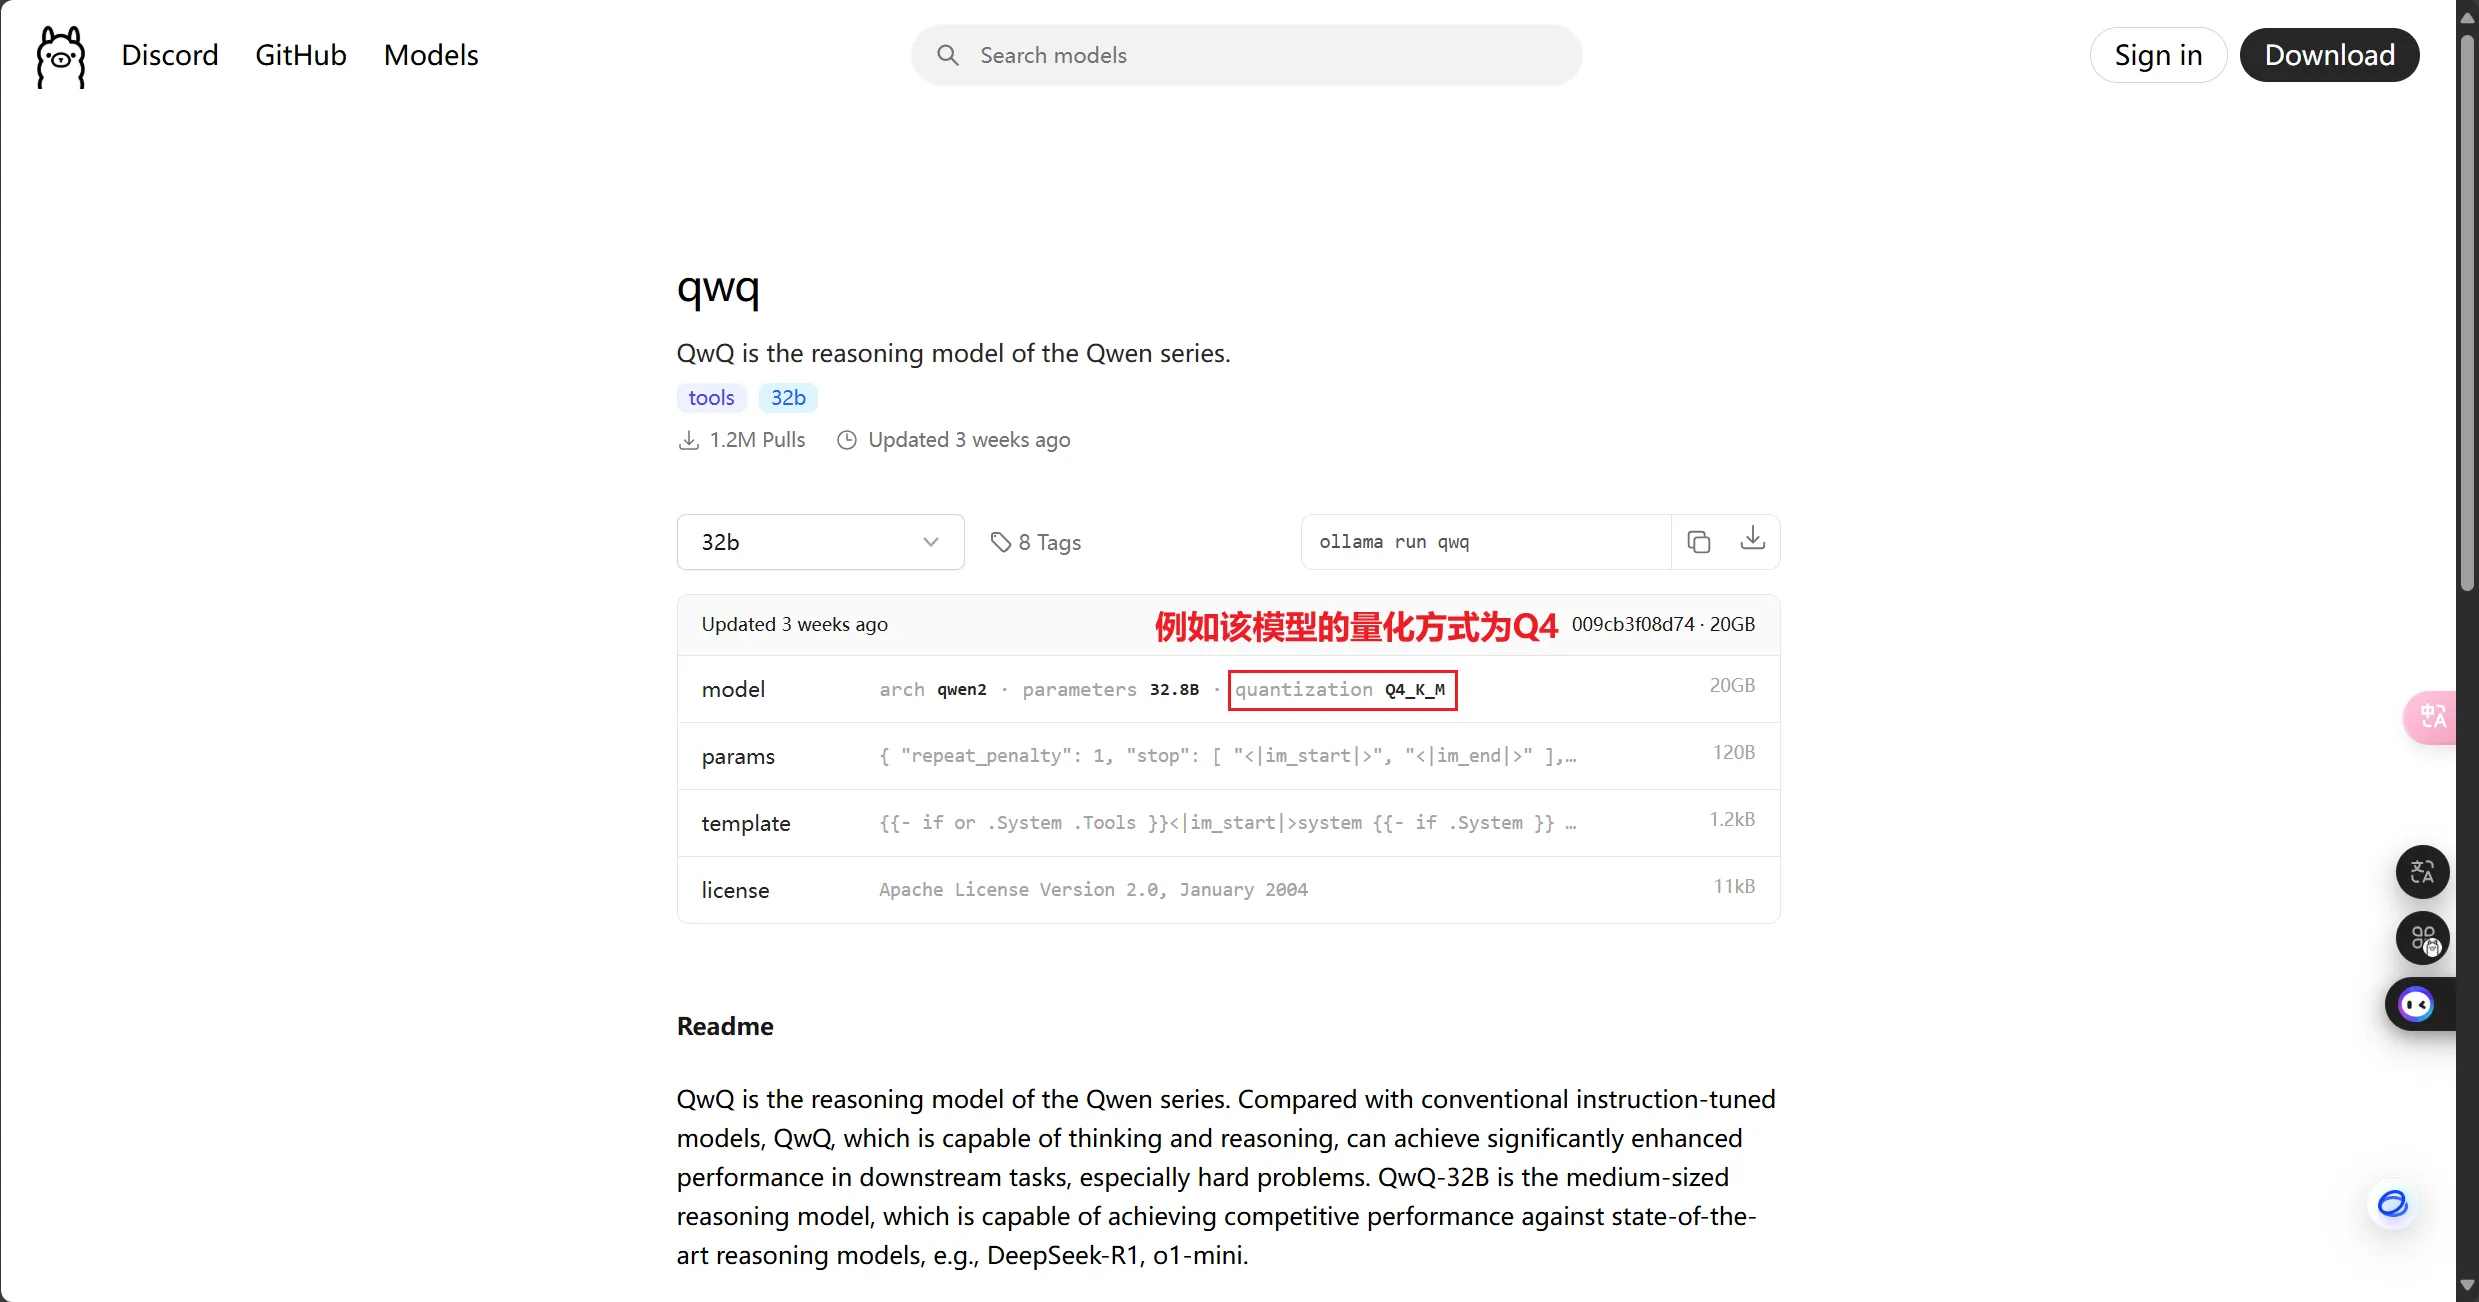This screenshot has height=1302, width=2479.
Task: Click the purple mascot assistant button
Action: tap(2418, 1004)
